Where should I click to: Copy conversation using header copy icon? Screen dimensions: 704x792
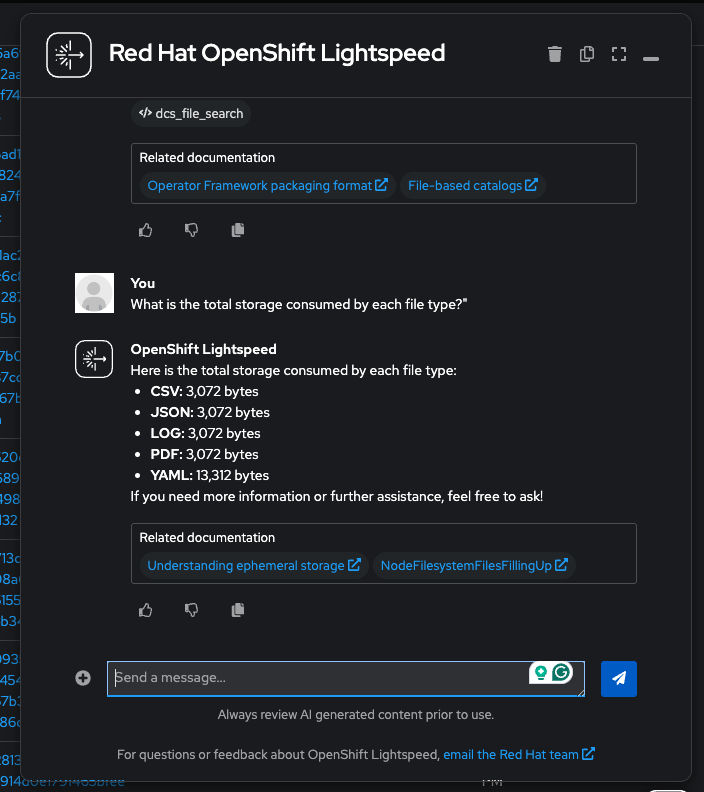(x=587, y=54)
